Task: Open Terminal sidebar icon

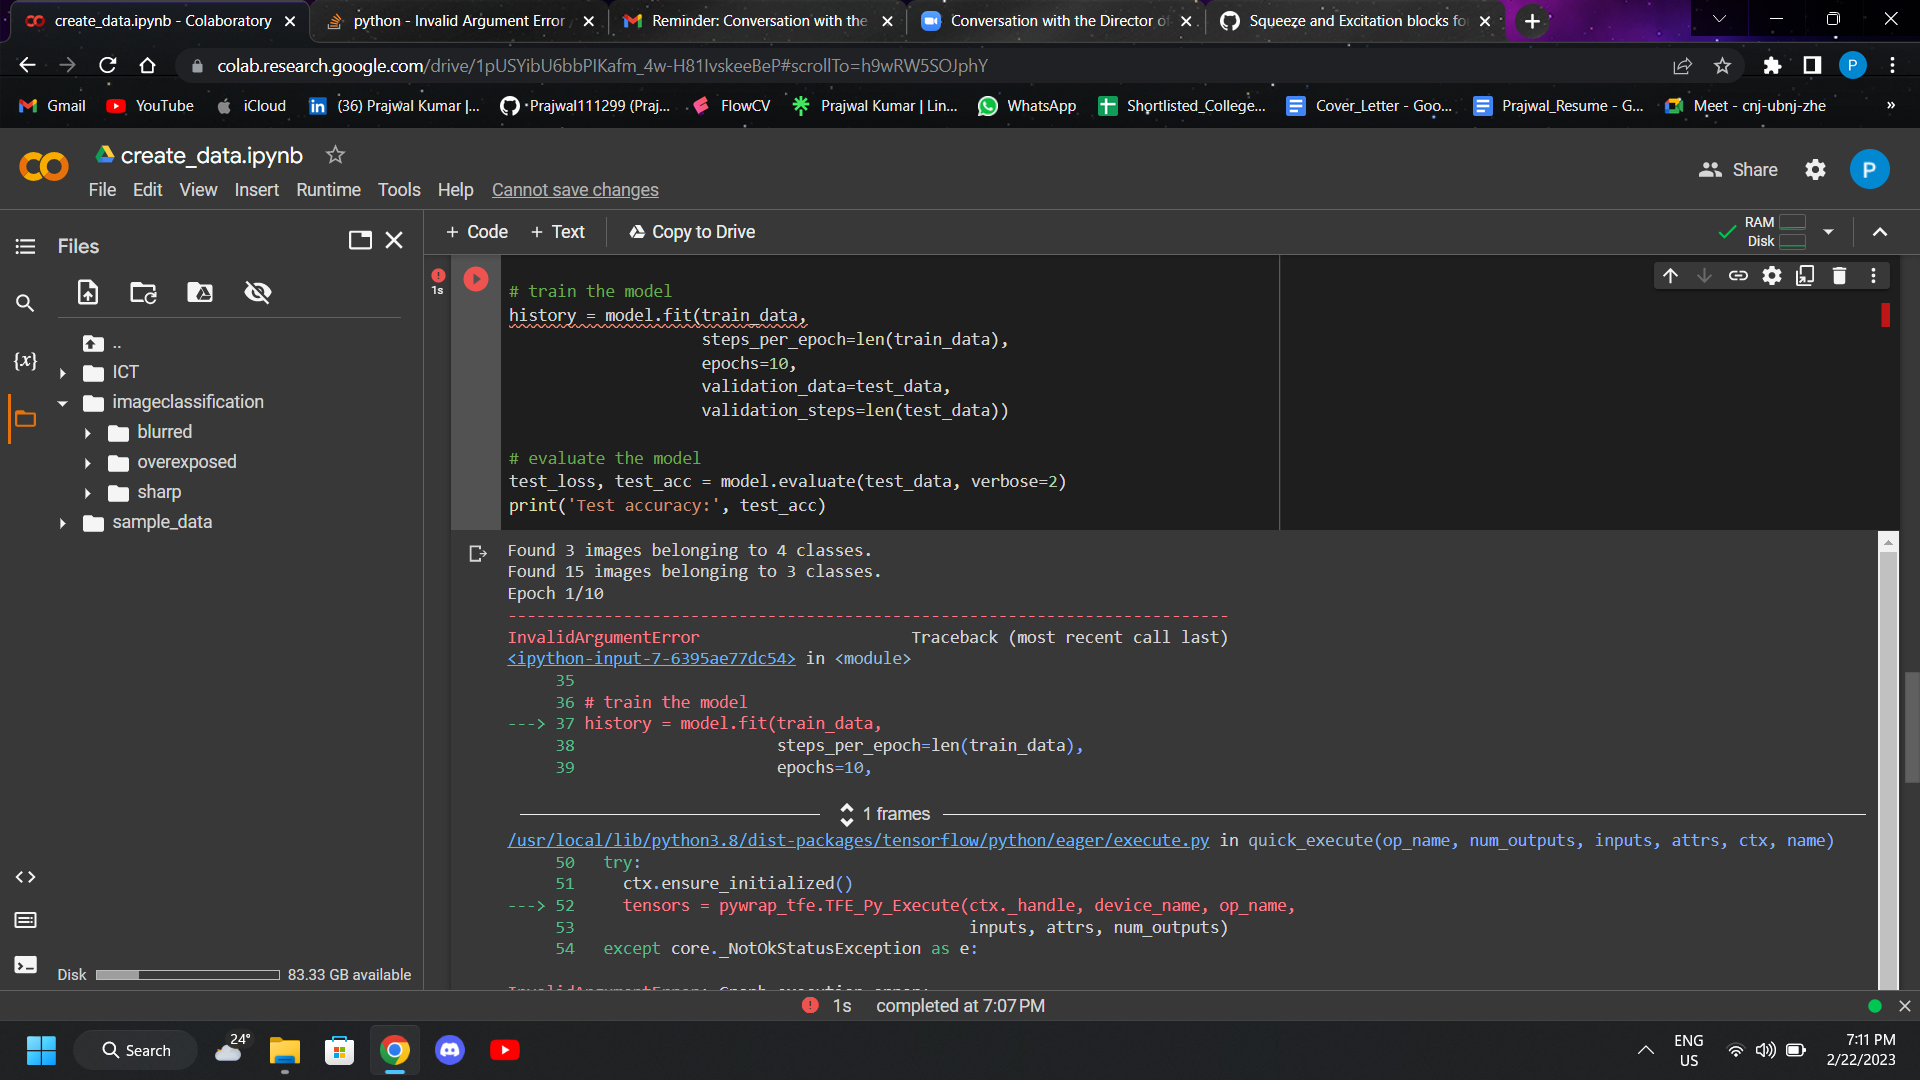Action: point(25,965)
